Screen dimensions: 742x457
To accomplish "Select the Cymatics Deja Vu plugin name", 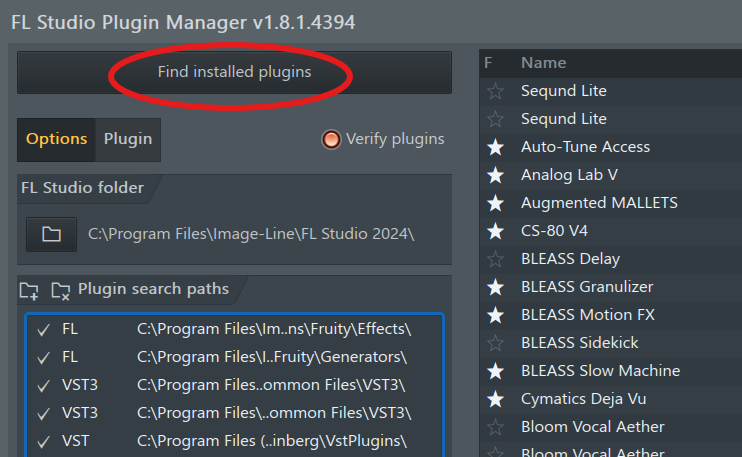I will [583, 399].
